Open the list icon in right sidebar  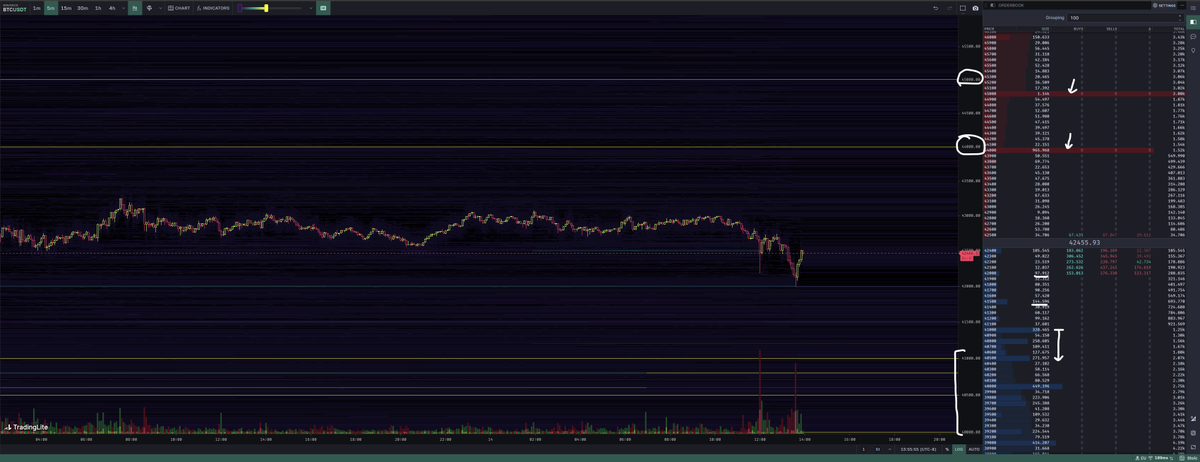pos(1193,8)
